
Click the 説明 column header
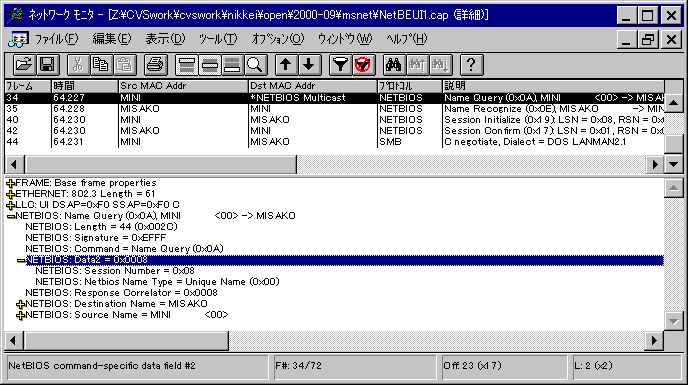[x=553, y=86]
